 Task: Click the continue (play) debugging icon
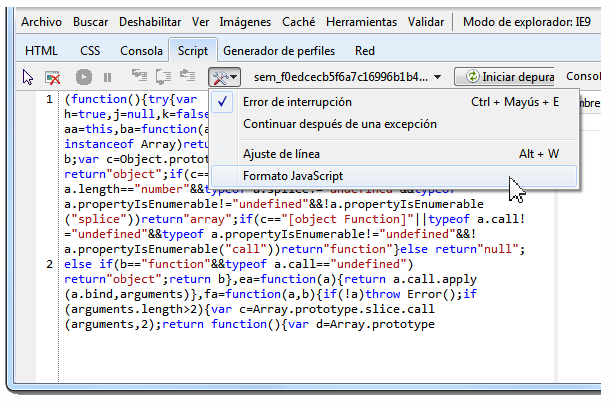84,77
